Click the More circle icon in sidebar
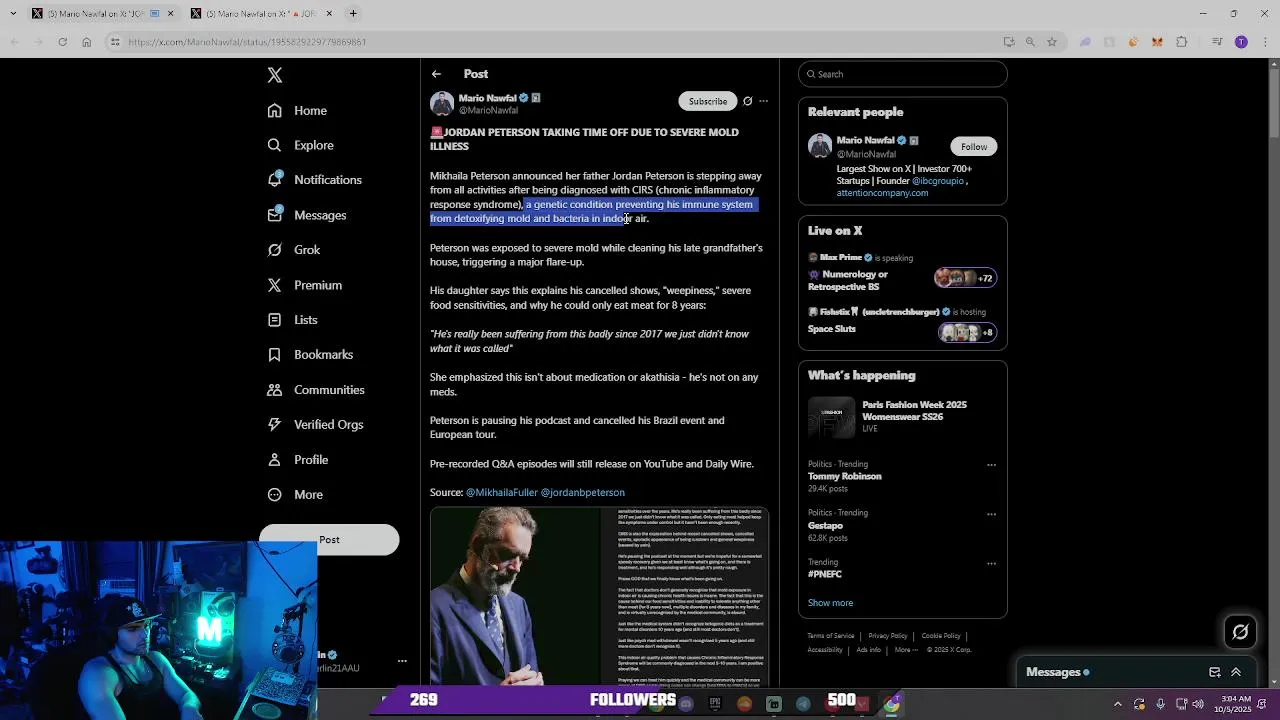Viewport: 1280px width, 720px height. 275,495
